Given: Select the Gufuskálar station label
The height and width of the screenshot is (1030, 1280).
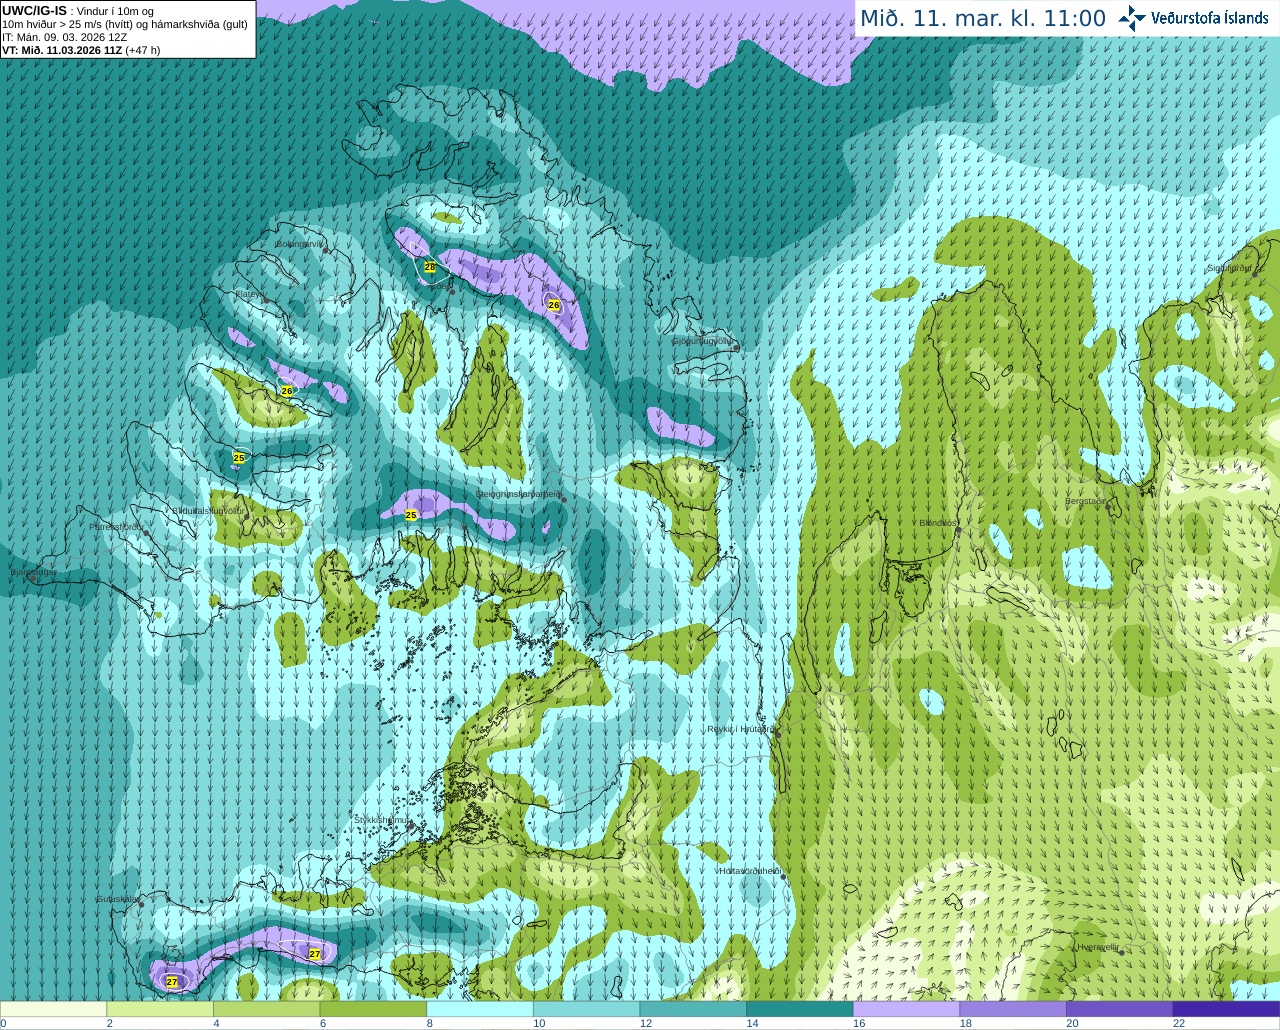Looking at the screenshot, I should tap(117, 899).
